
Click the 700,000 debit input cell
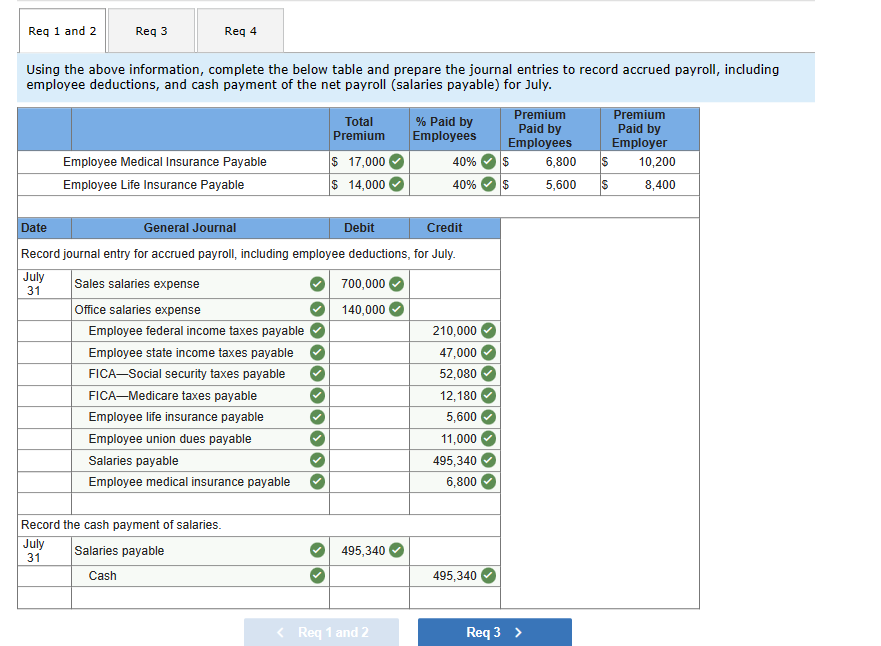click(x=364, y=284)
